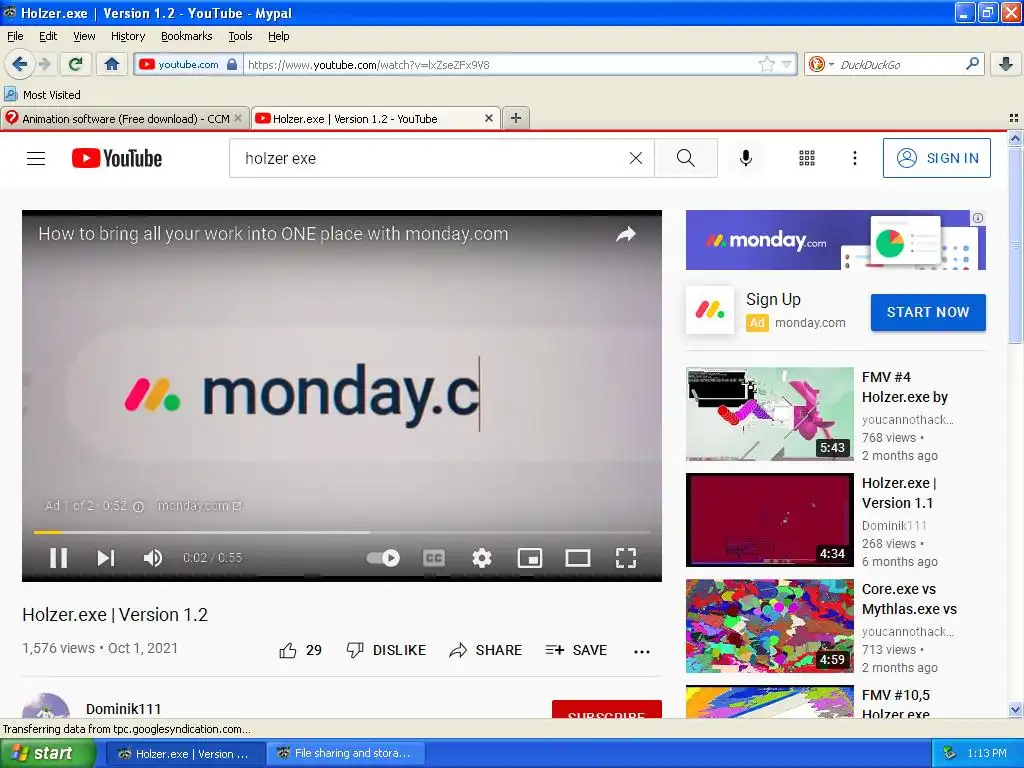This screenshot has width=1024, height=768.
Task: Expand the address bar history dropdown arrow
Action: click(786, 64)
